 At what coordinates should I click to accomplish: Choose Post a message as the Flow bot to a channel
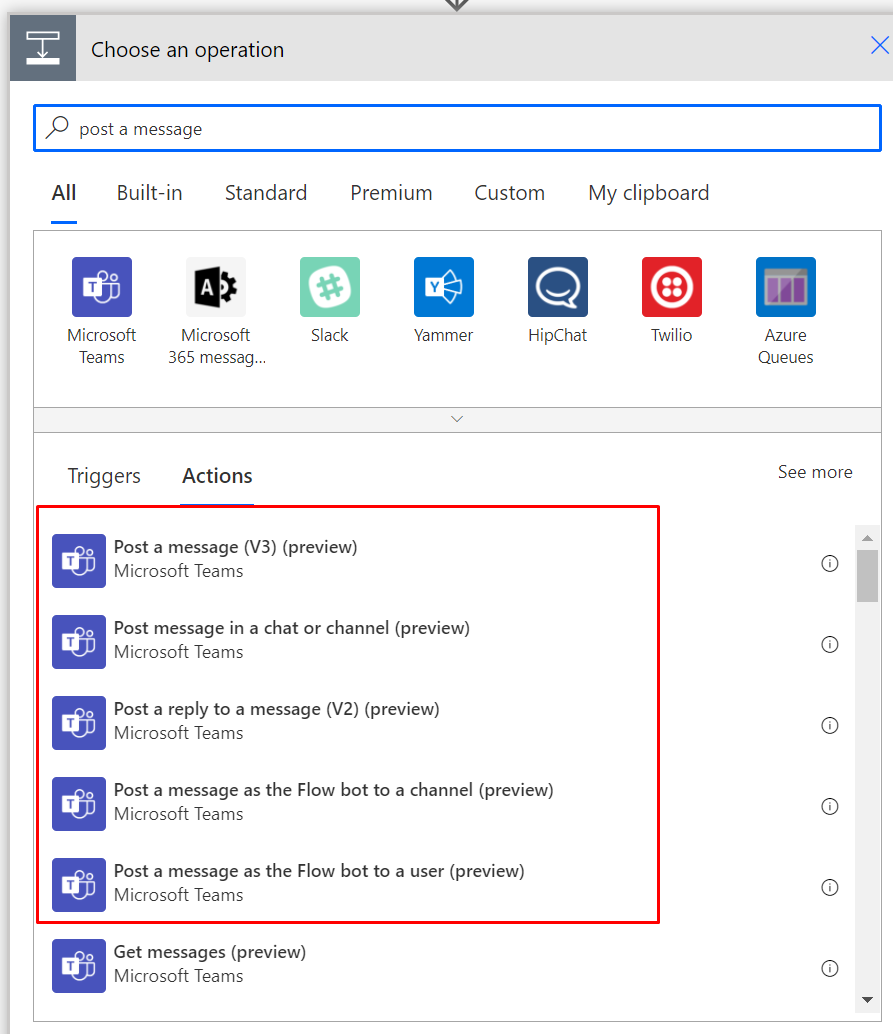coord(334,791)
